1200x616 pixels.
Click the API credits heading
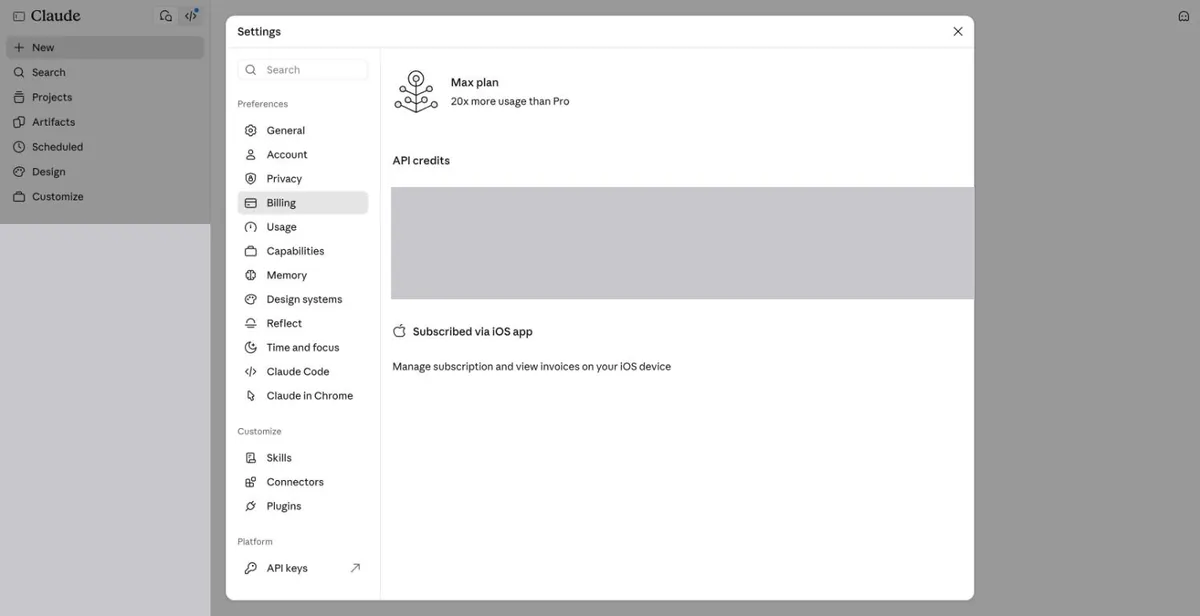pos(421,160)
